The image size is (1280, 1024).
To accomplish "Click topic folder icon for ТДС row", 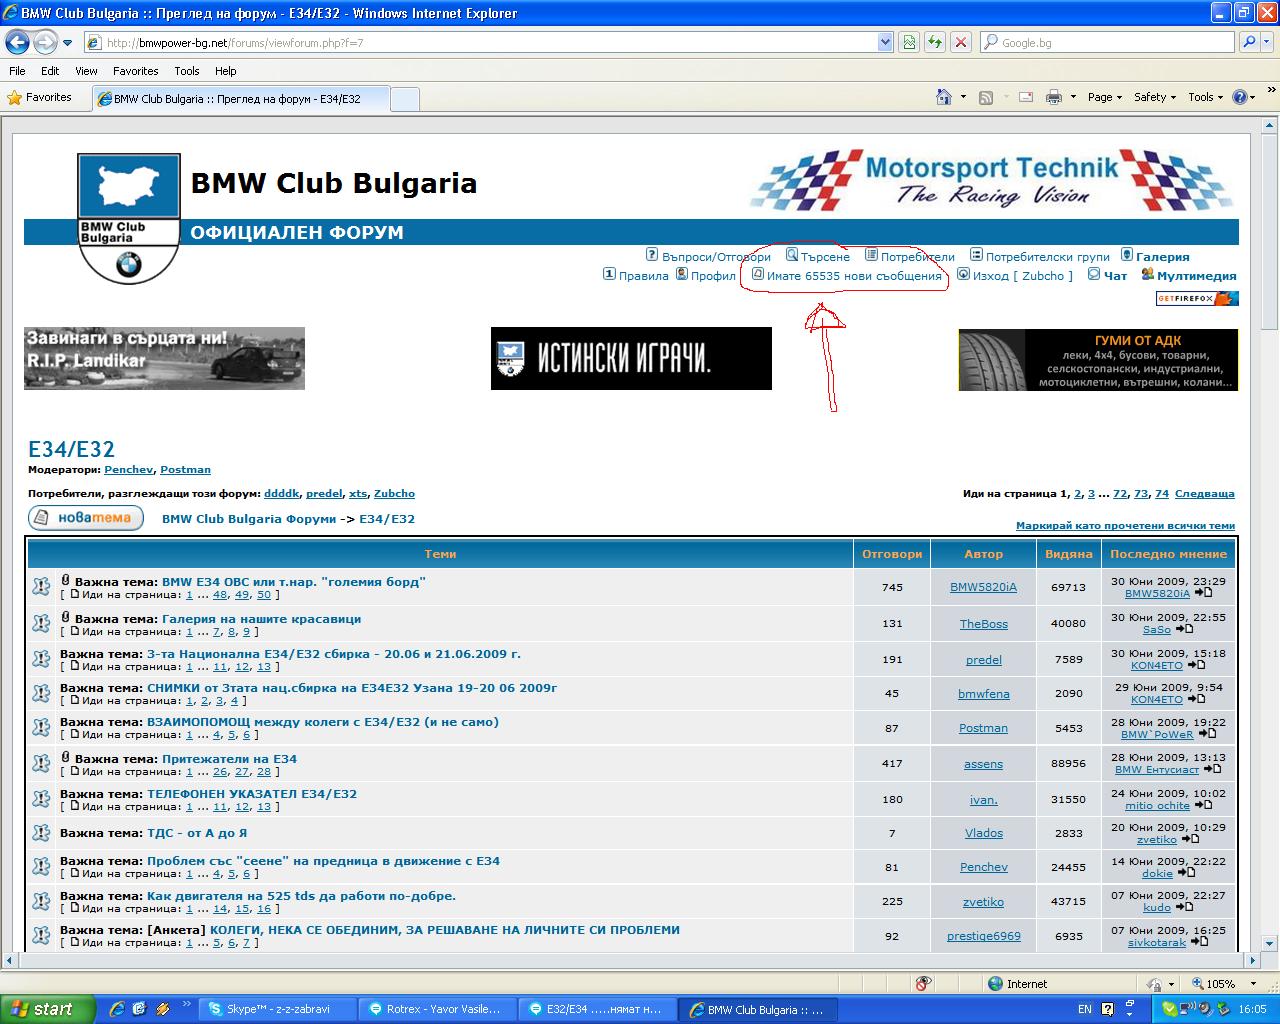I will pyautogui.click(x=41, y=833).
